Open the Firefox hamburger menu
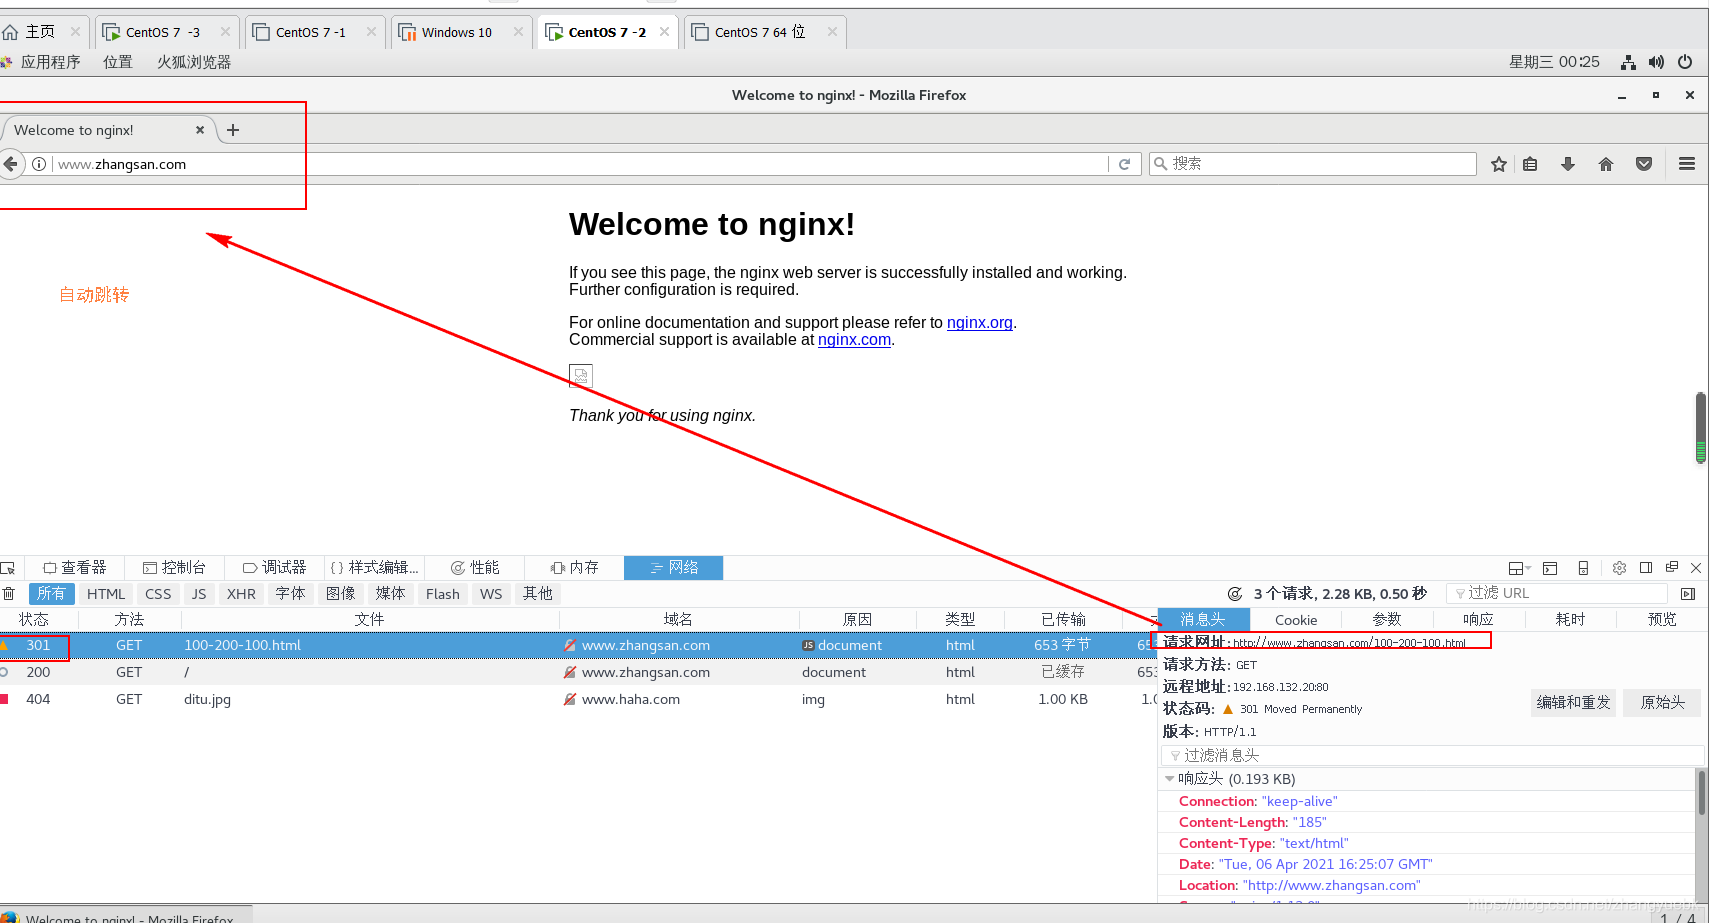 (x=1687, y=164)
